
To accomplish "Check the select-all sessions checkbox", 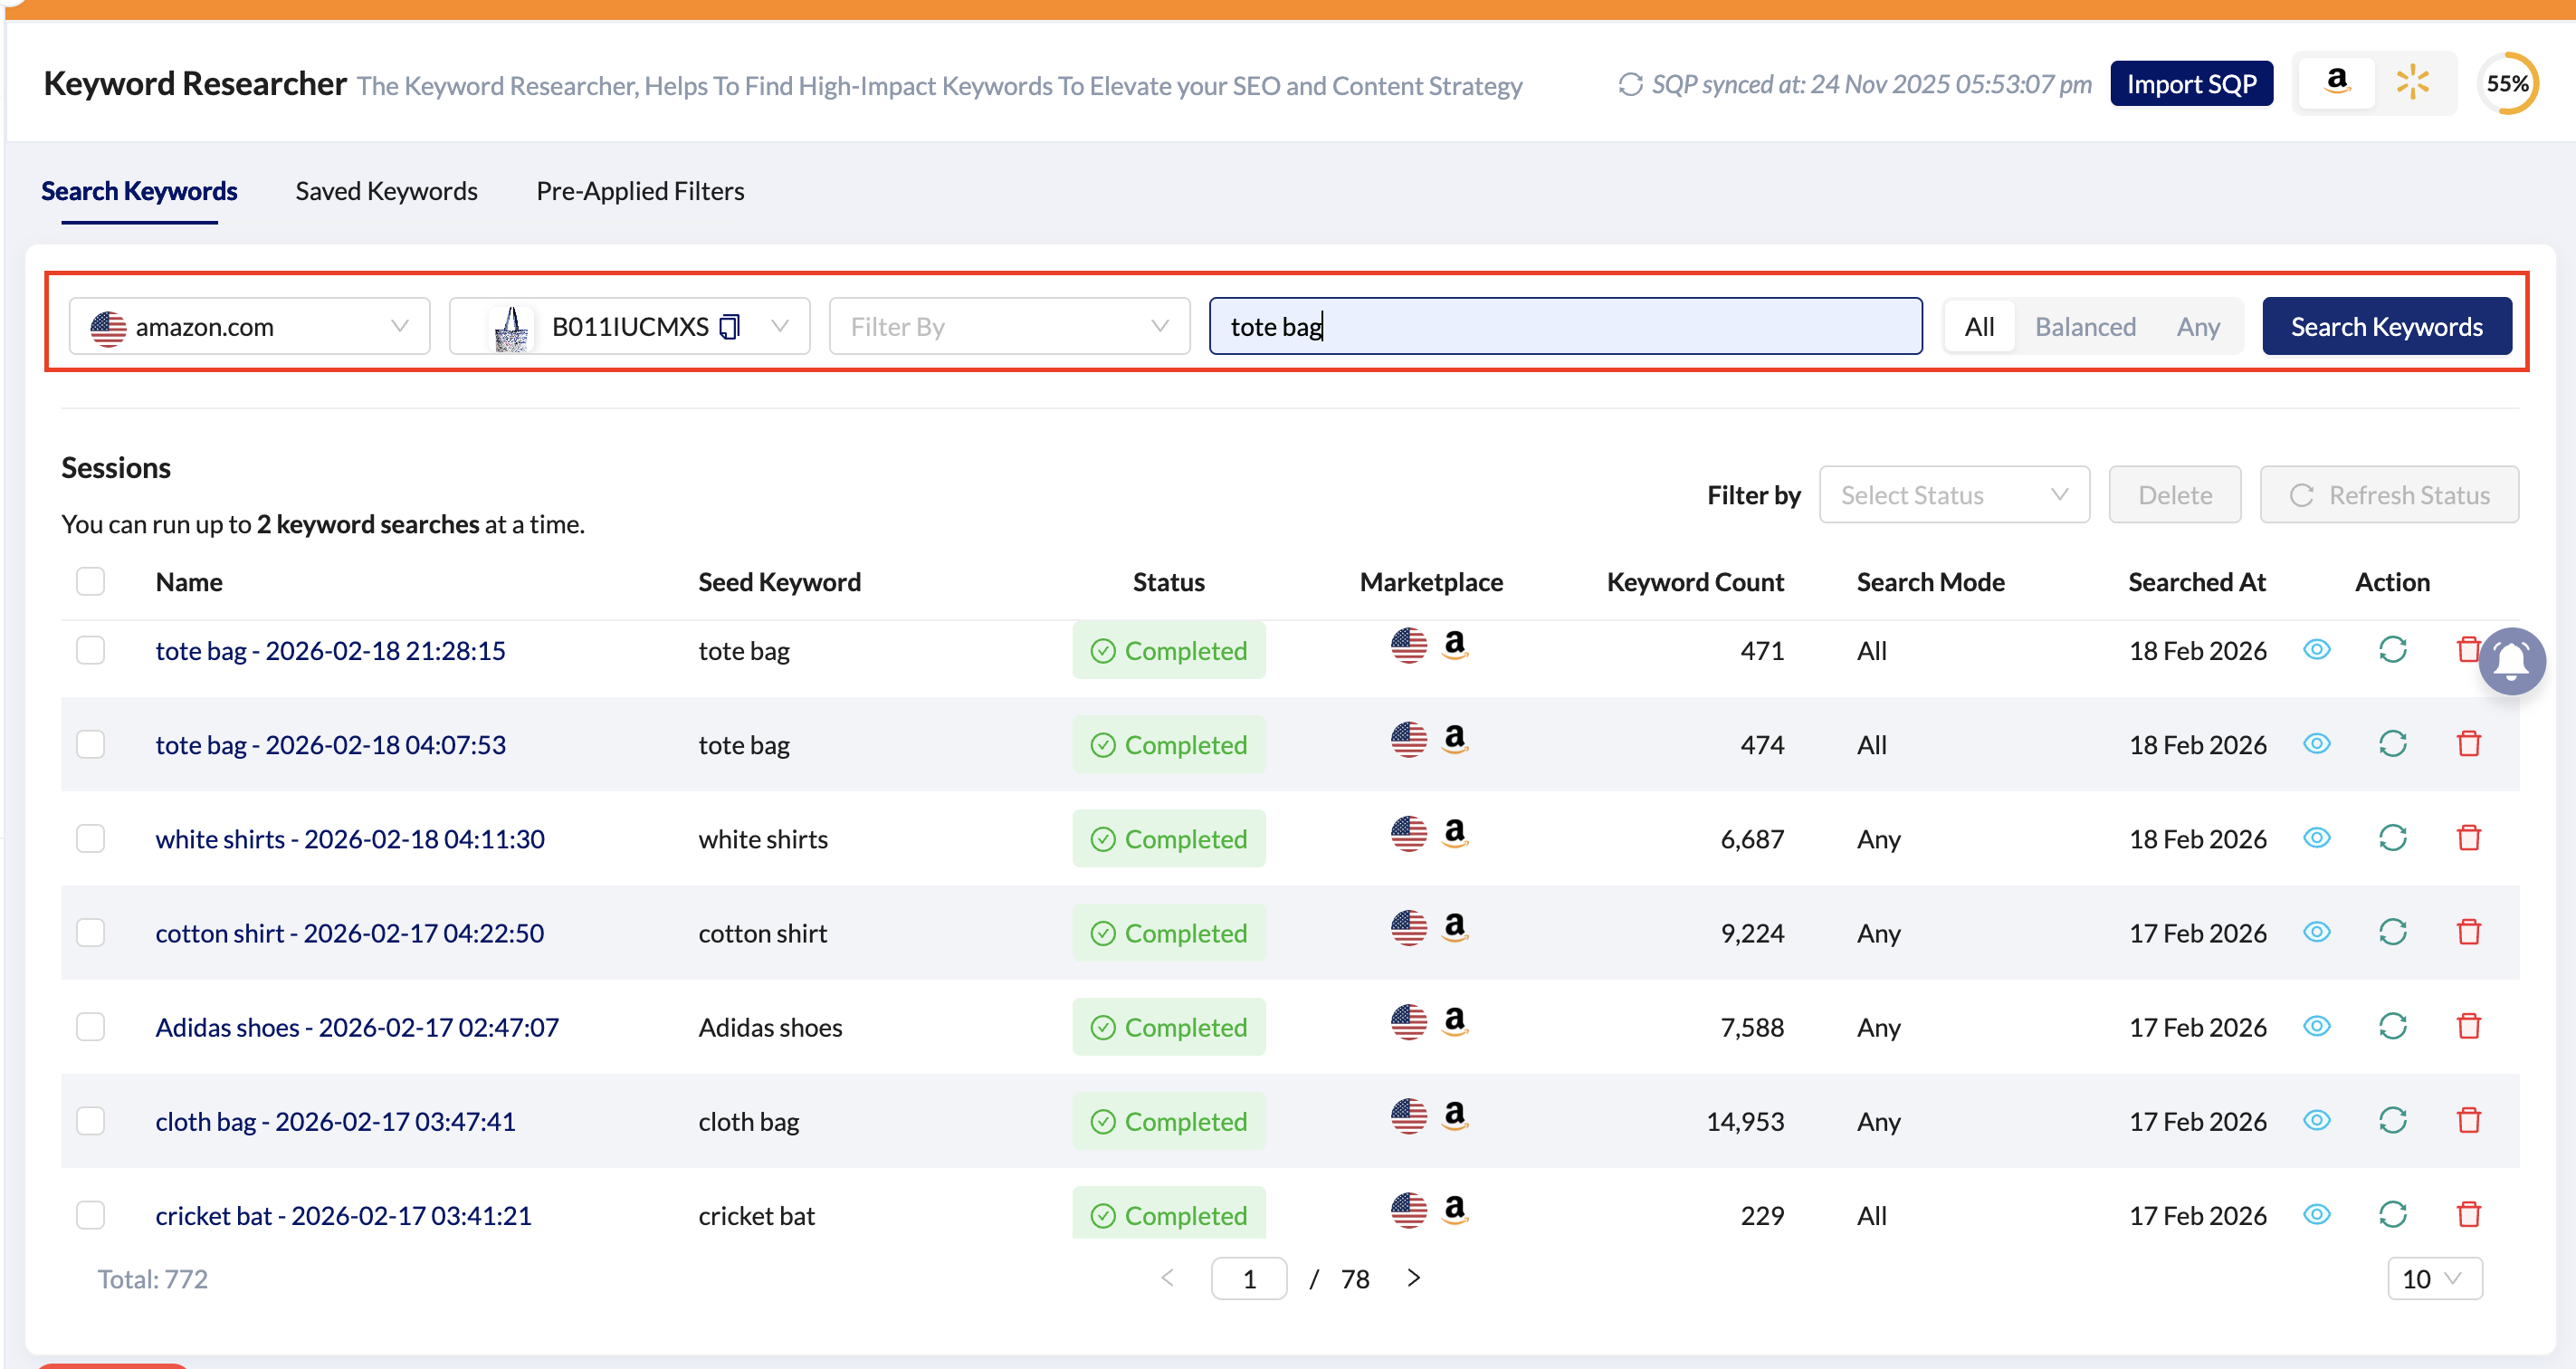I will coord(91,582).
